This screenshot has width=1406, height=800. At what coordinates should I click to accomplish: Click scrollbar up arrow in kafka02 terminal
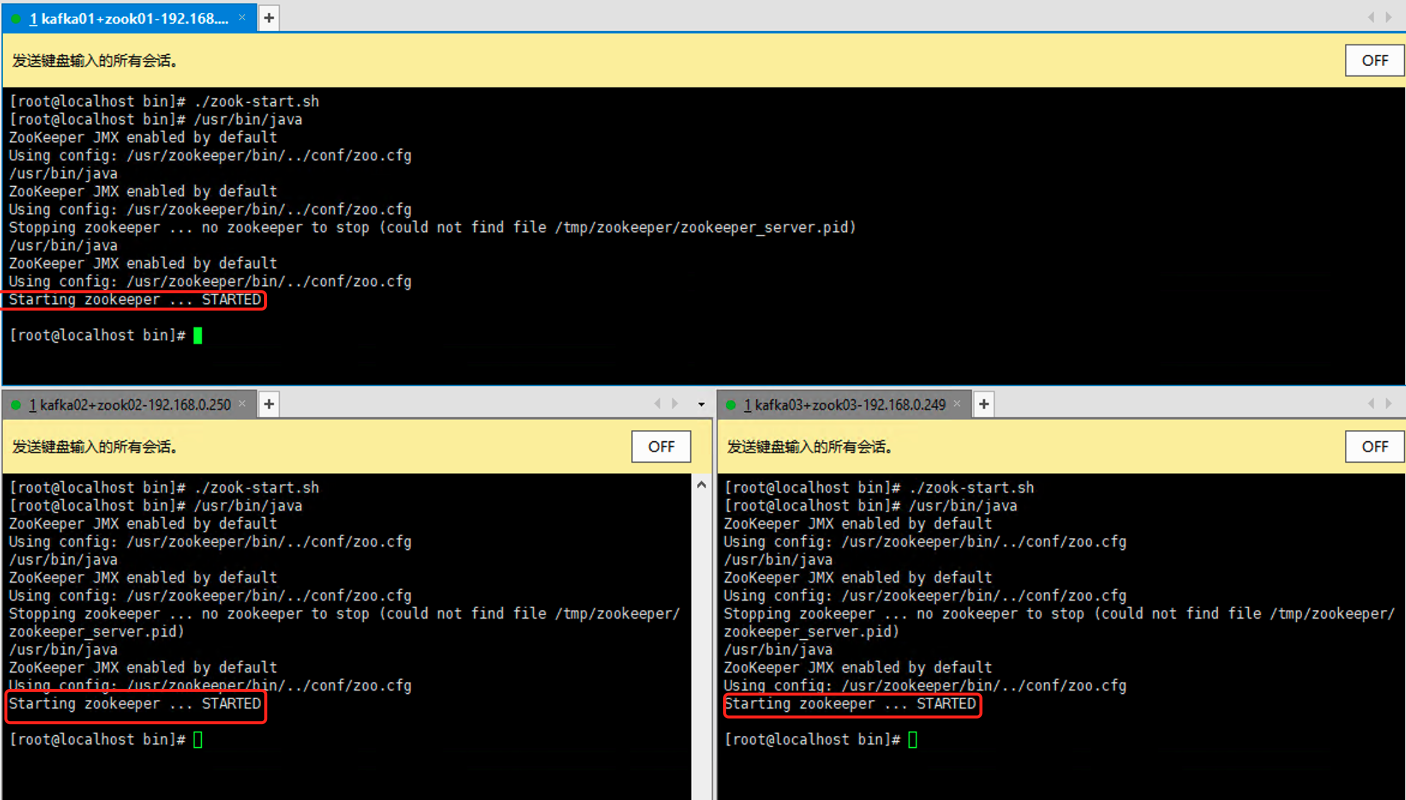(701, 485)
